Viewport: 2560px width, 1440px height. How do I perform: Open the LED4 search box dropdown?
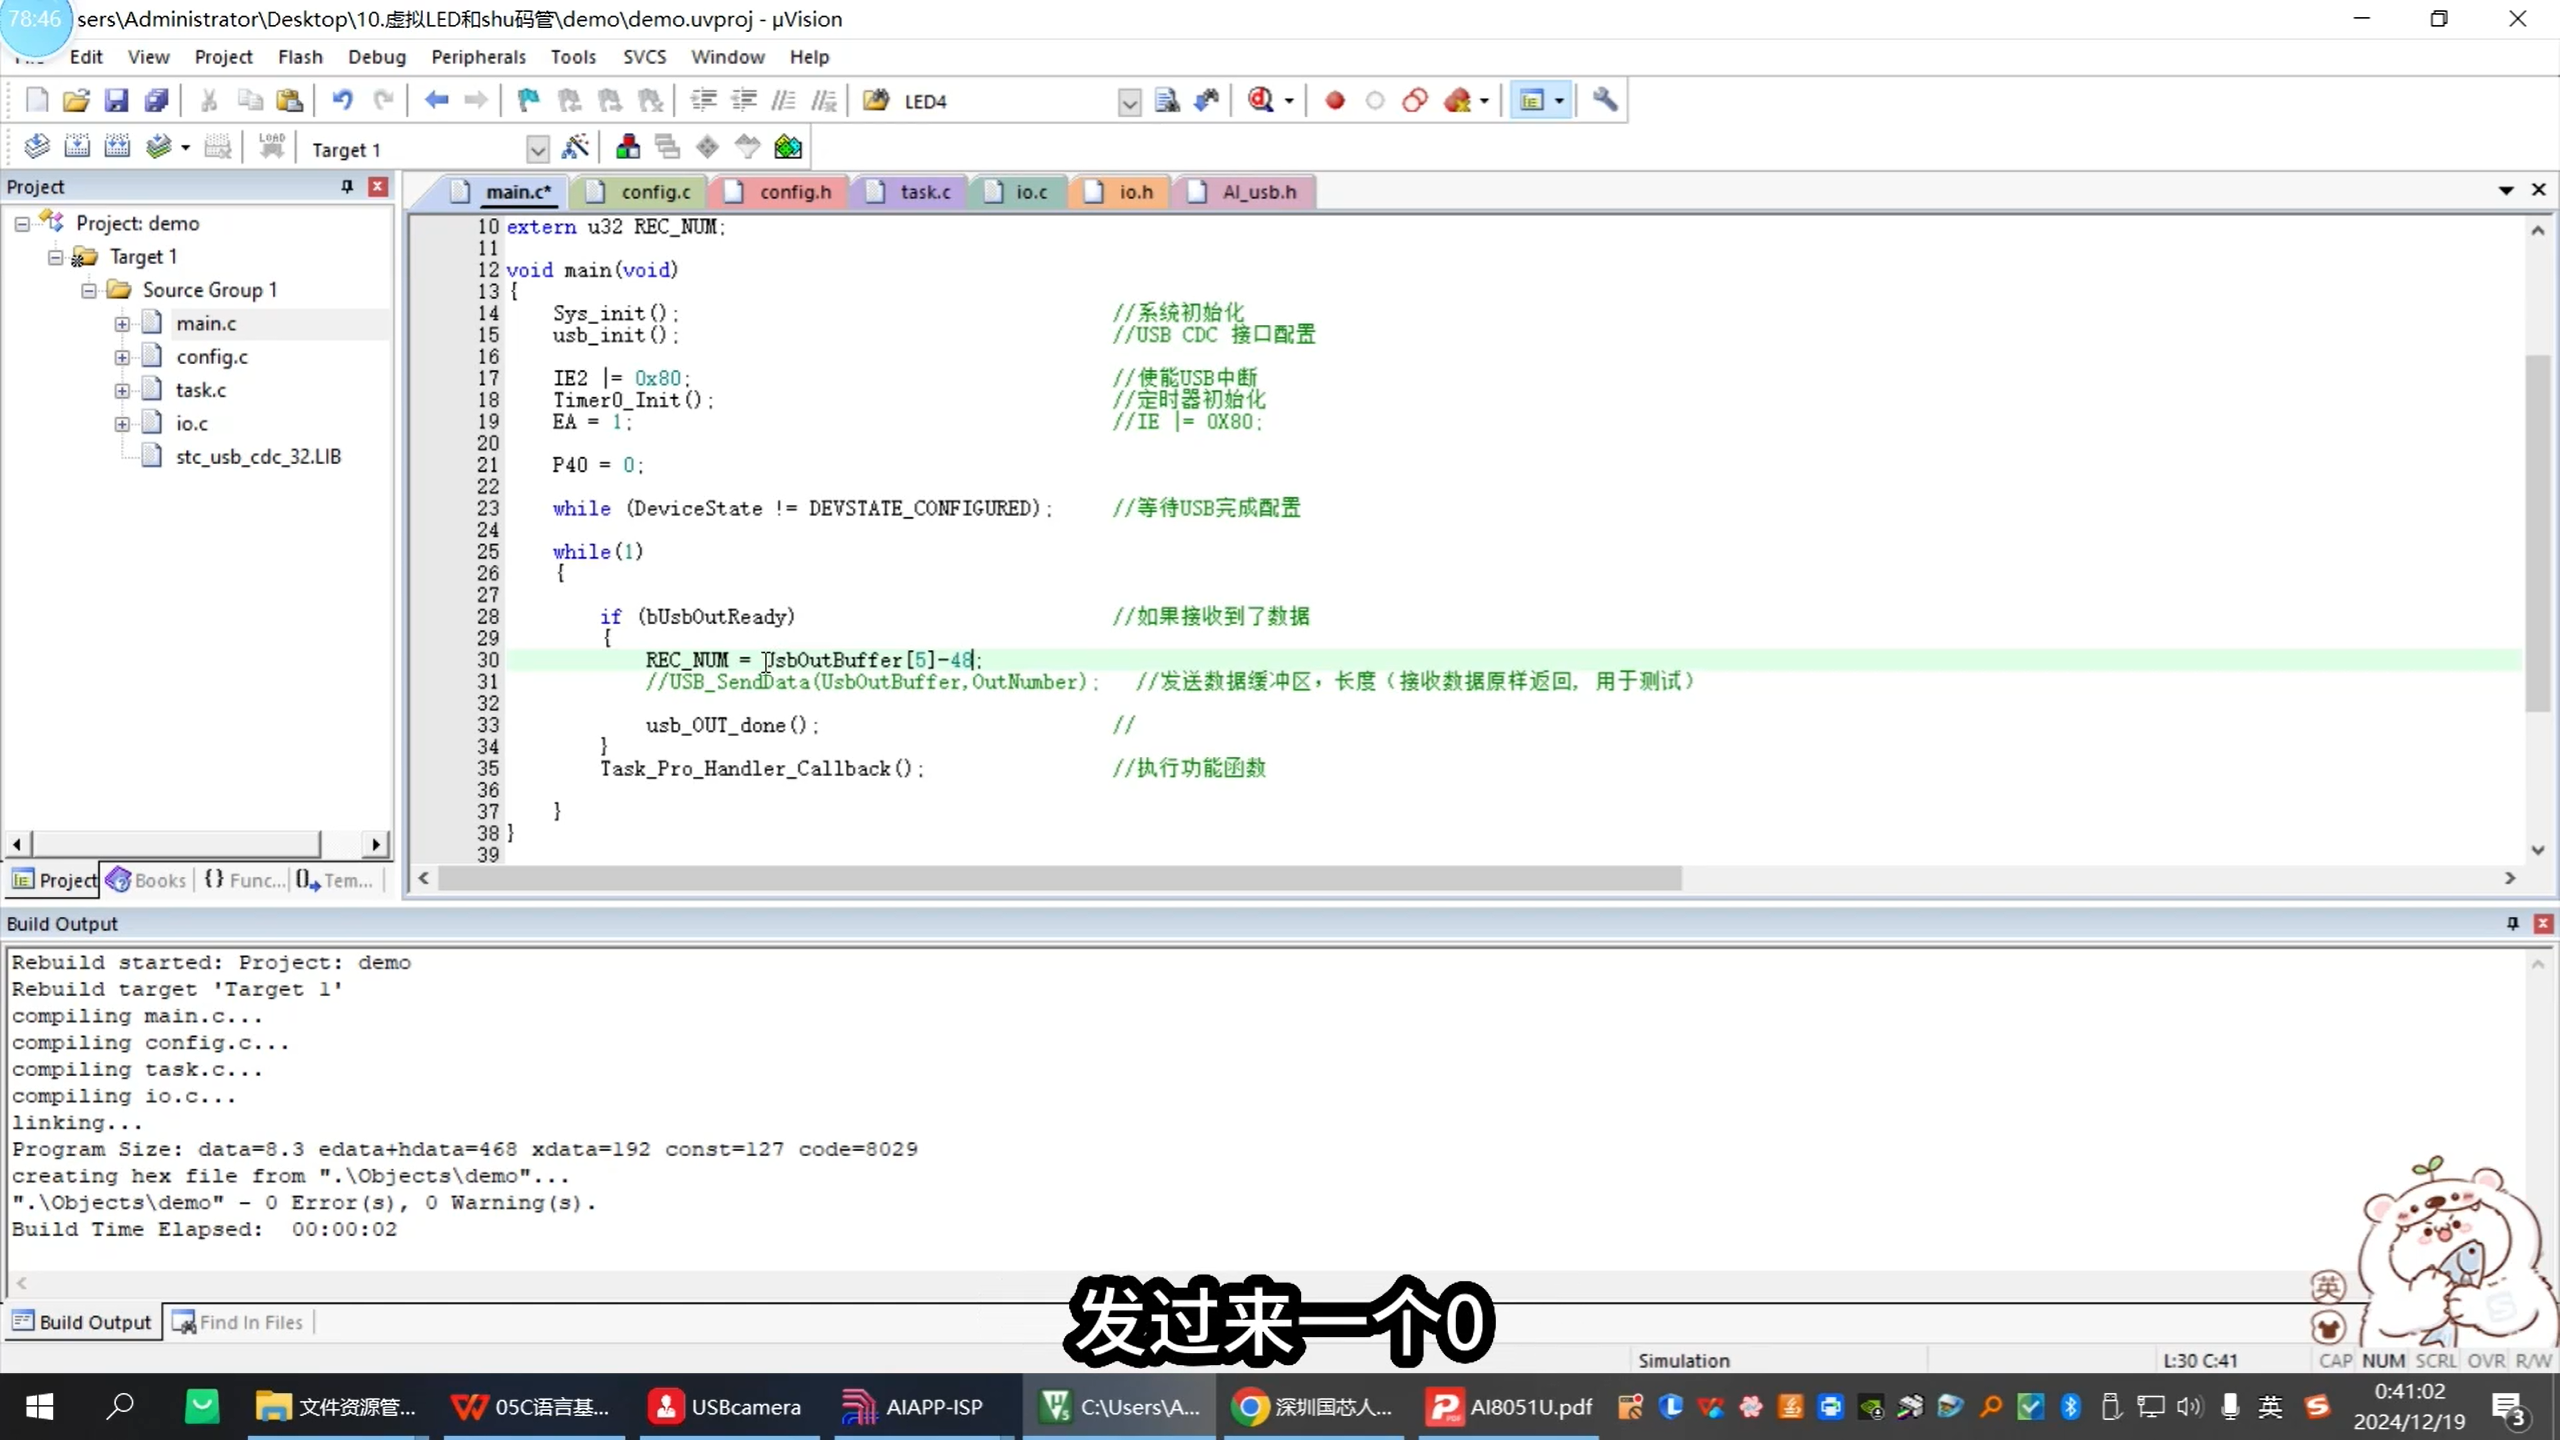1128,101
